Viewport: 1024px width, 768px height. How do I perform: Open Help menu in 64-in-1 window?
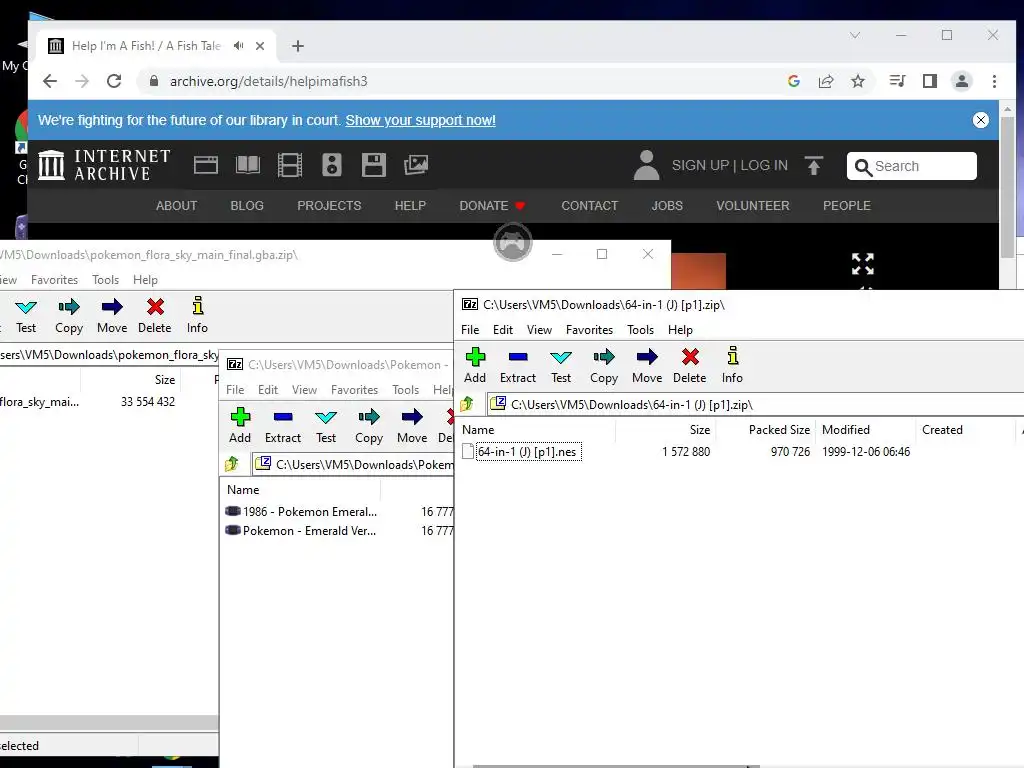[x=680, y=330]
